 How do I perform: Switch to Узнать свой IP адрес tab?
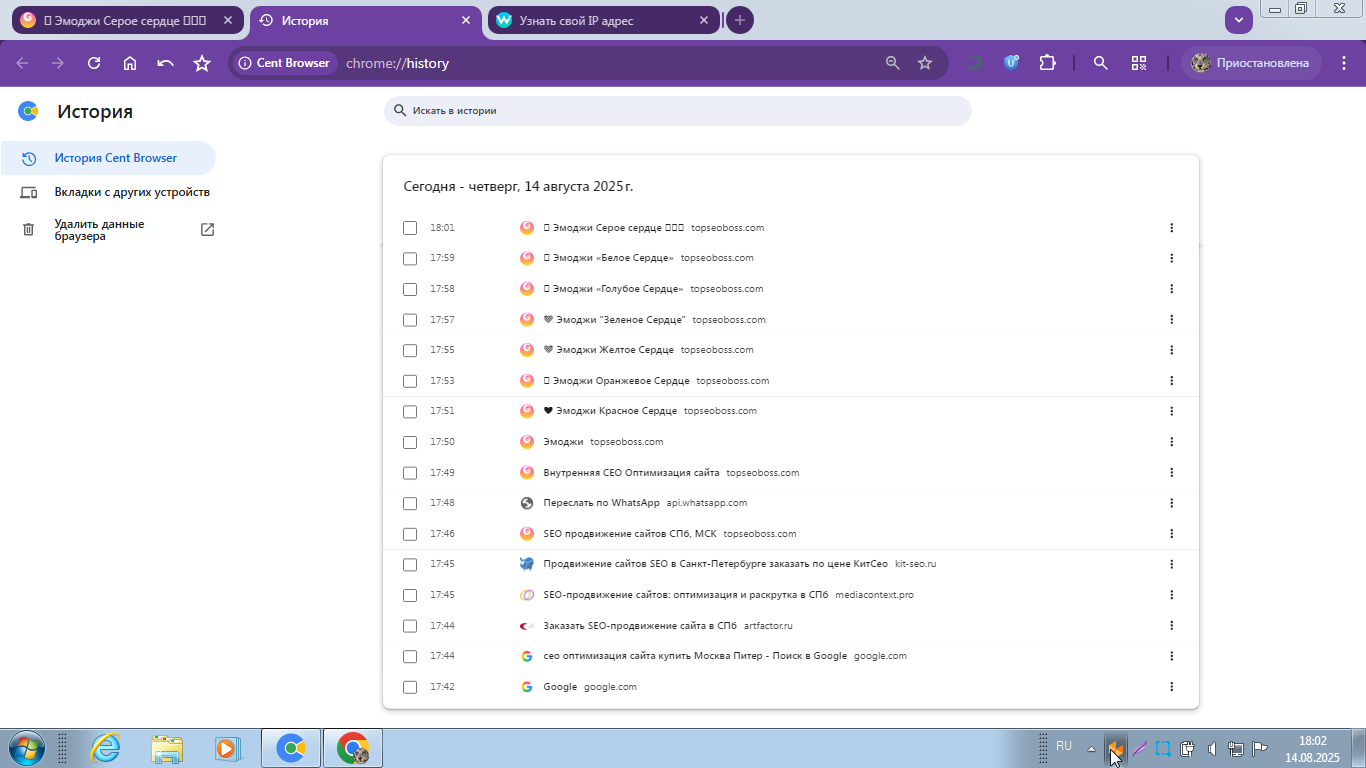click(603, 20)
